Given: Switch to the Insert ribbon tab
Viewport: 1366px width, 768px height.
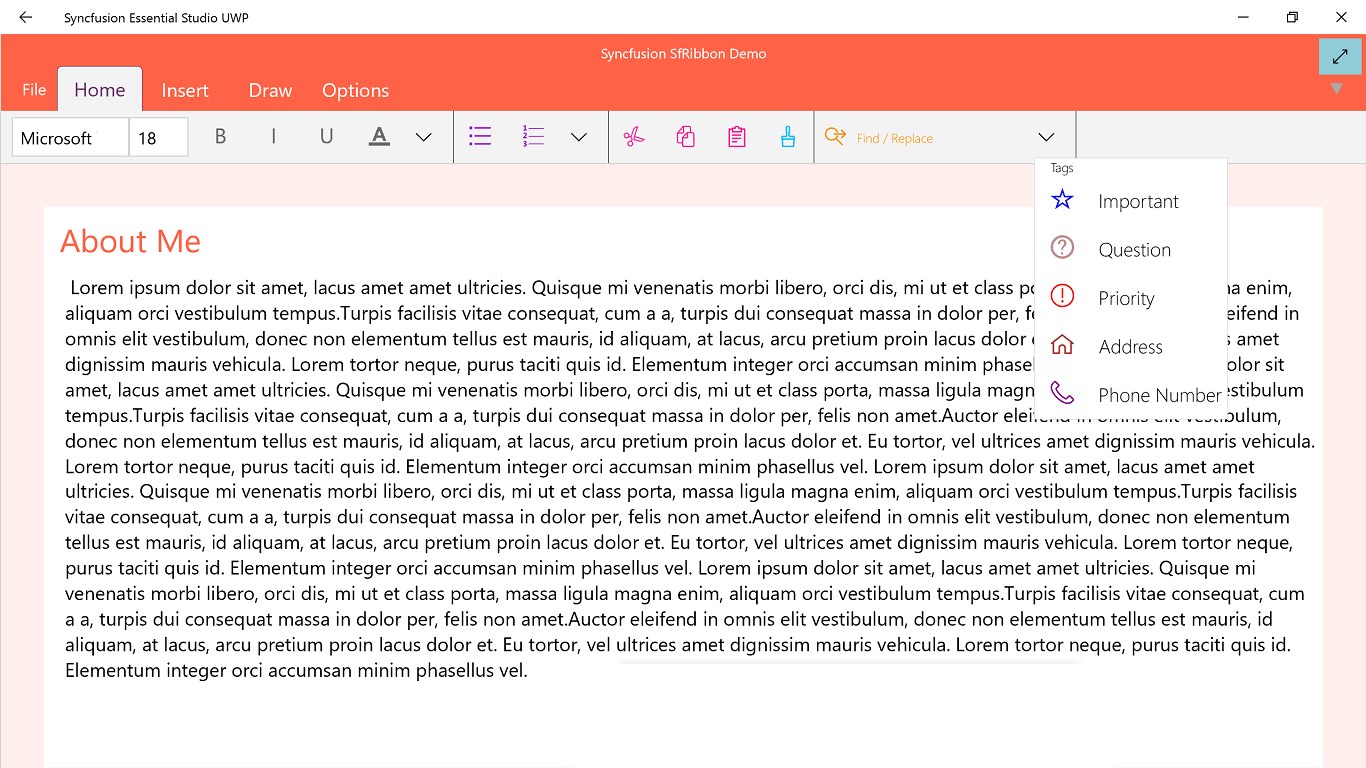Looking at the screenshot, I should coord(185,90).
